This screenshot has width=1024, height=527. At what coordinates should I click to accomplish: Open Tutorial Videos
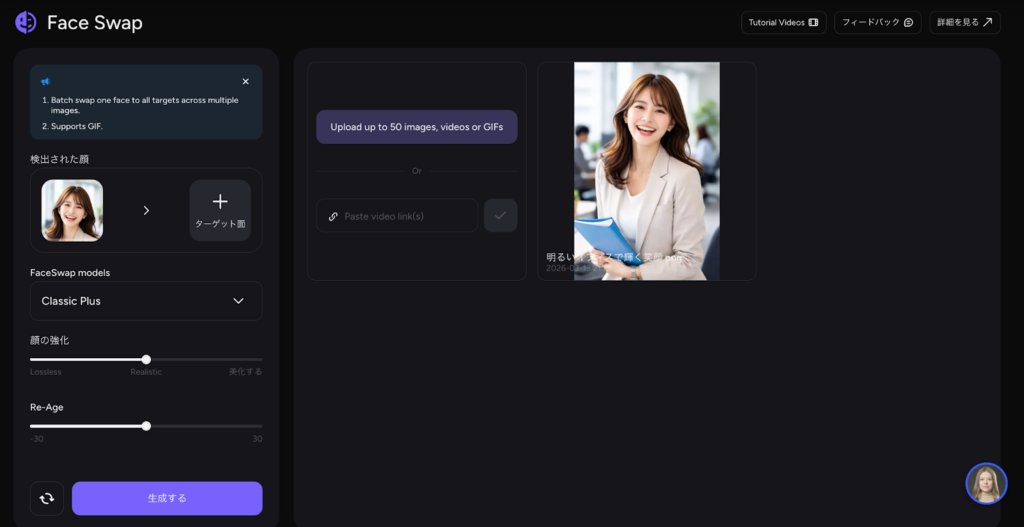click(x=783, y=22)
